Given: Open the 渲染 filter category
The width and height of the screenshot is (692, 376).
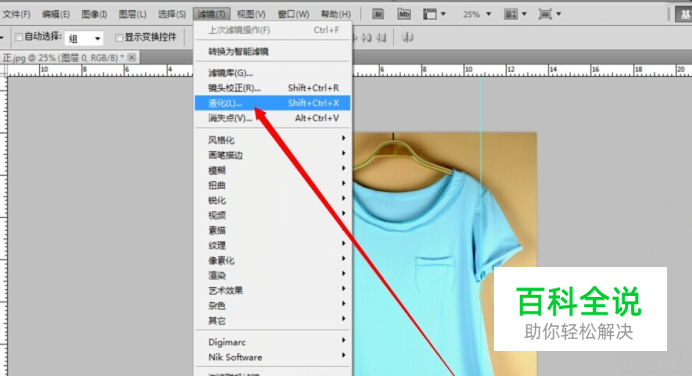Looking at the screenshot, I should [272, 275].
